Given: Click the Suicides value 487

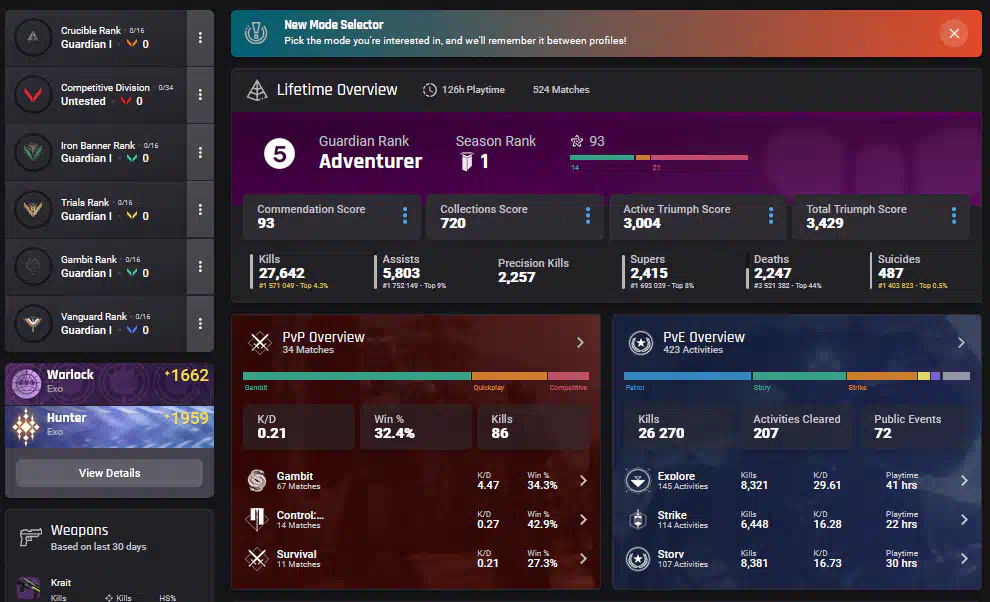Looking at the screenshot, I should pos(890,273).
